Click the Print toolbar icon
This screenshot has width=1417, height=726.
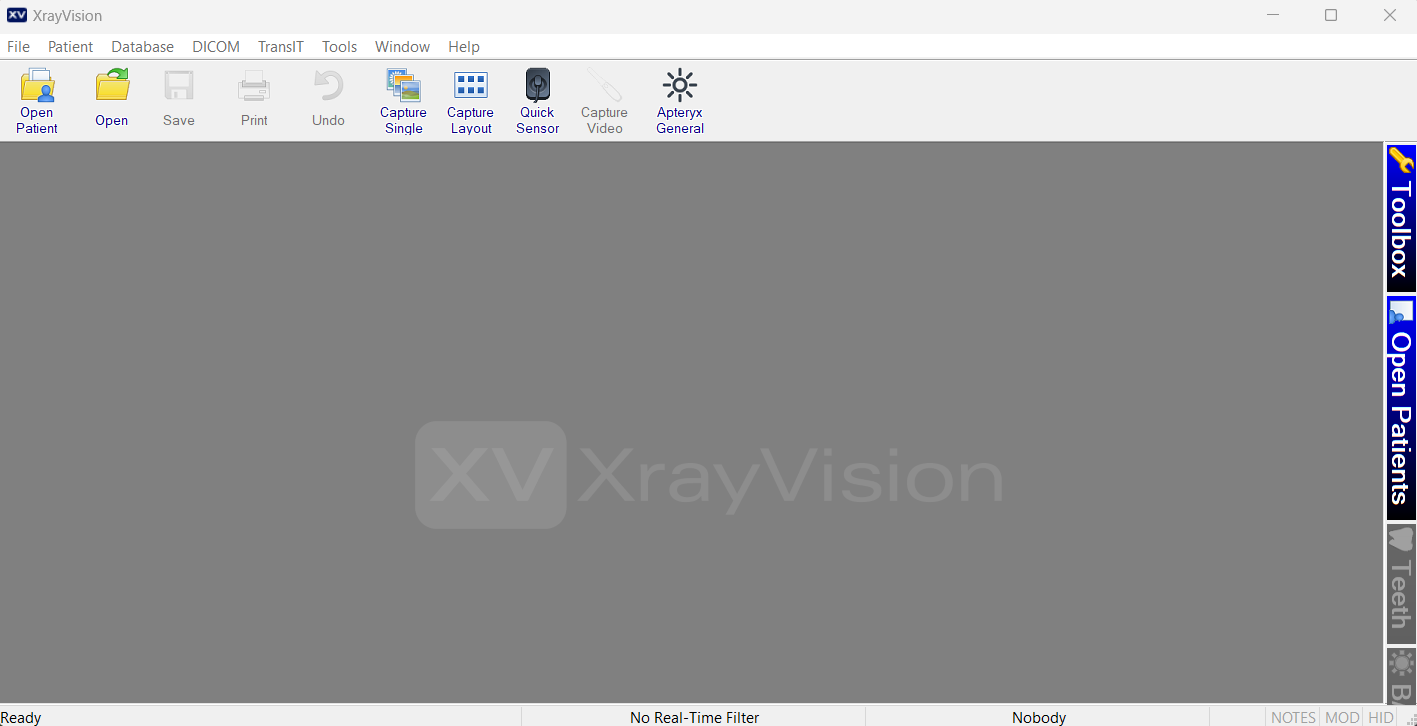[254, 100]
